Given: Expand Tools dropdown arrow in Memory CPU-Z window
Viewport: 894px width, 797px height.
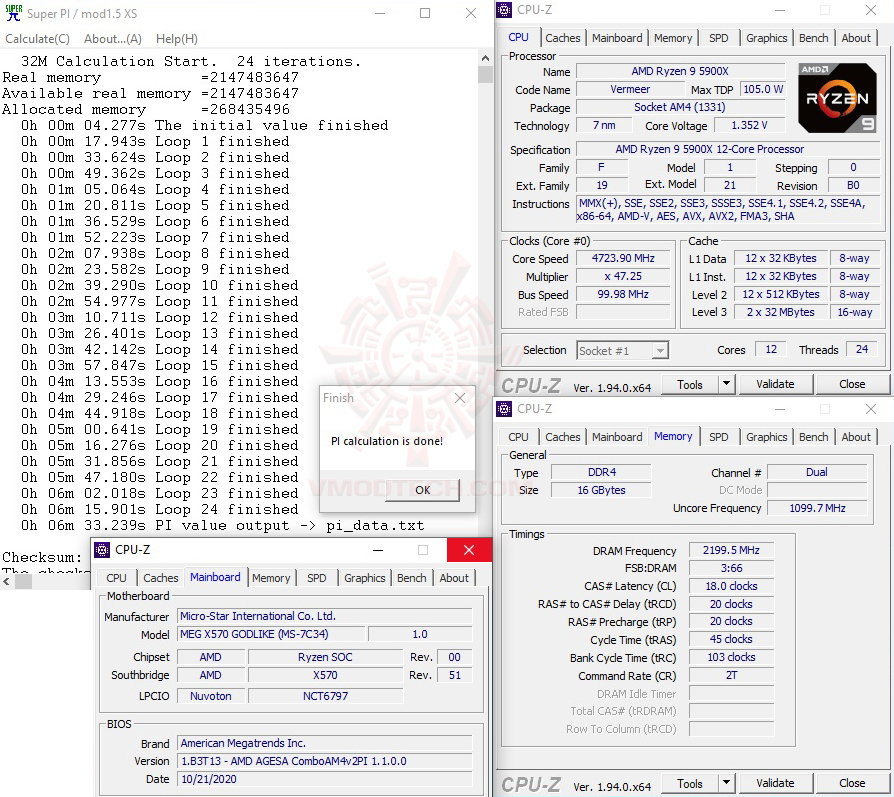Looking at the screenshot, I should point(726,783).
